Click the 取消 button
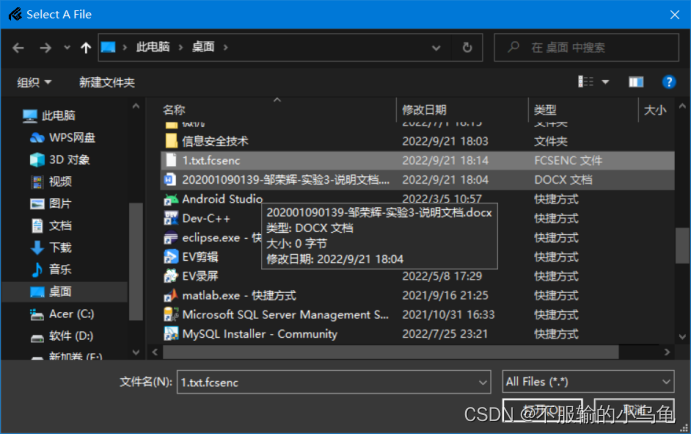692x434 pixels. 634,410
